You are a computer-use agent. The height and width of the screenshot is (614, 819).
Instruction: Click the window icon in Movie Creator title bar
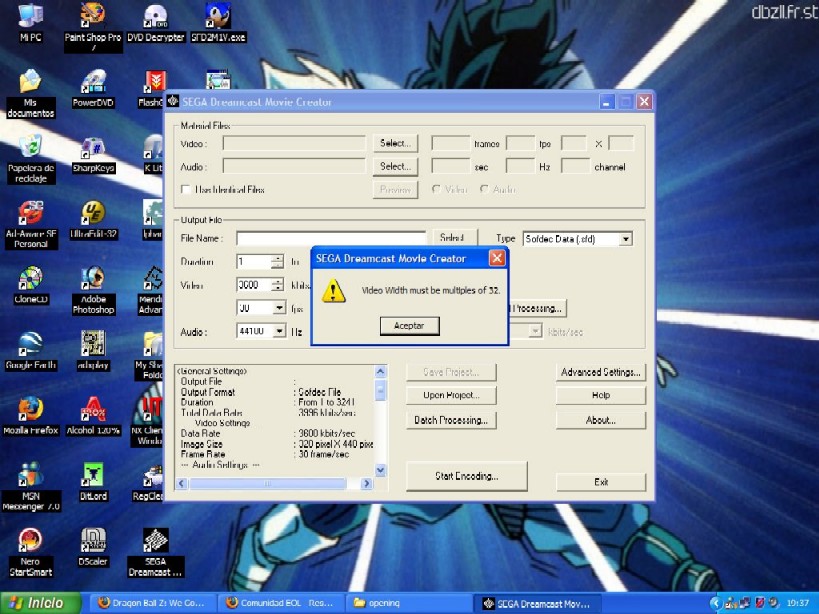(x=173, y=101)
